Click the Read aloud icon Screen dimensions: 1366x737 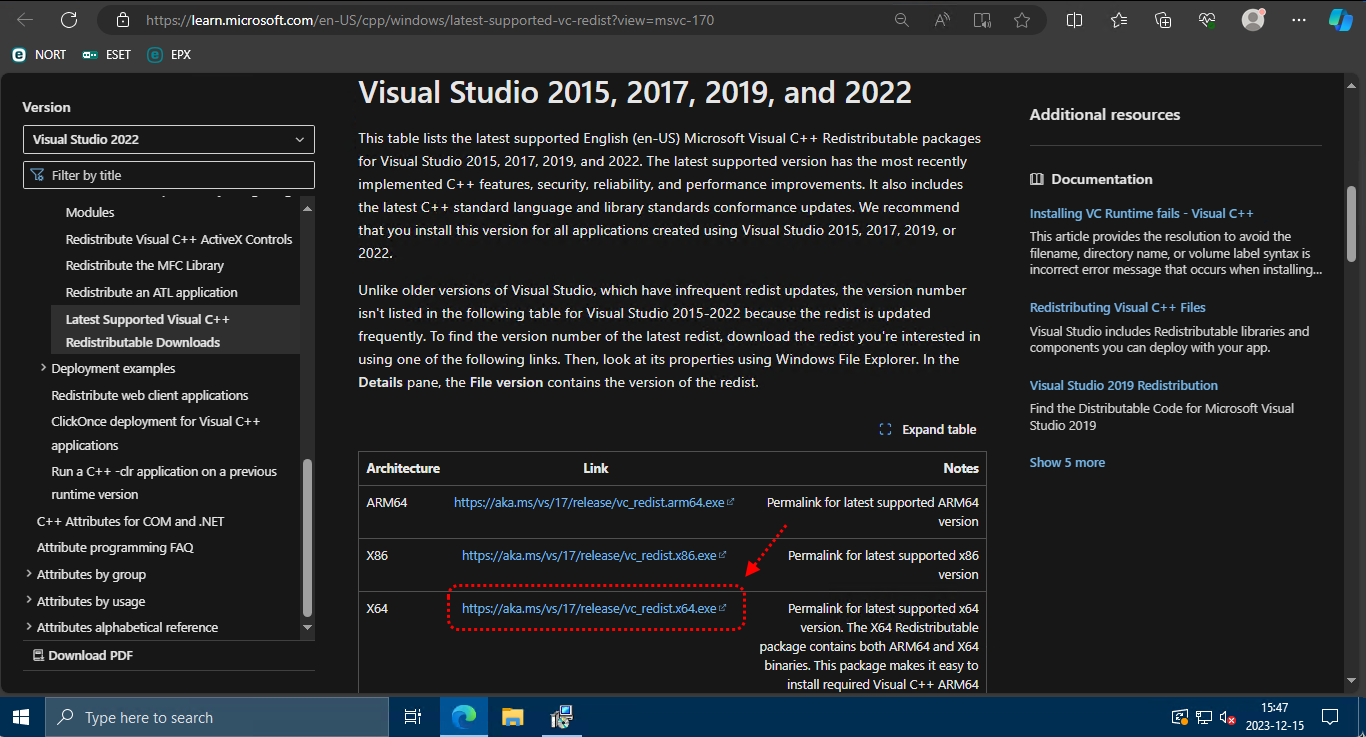pyautogui.click(x=942, y=20)
